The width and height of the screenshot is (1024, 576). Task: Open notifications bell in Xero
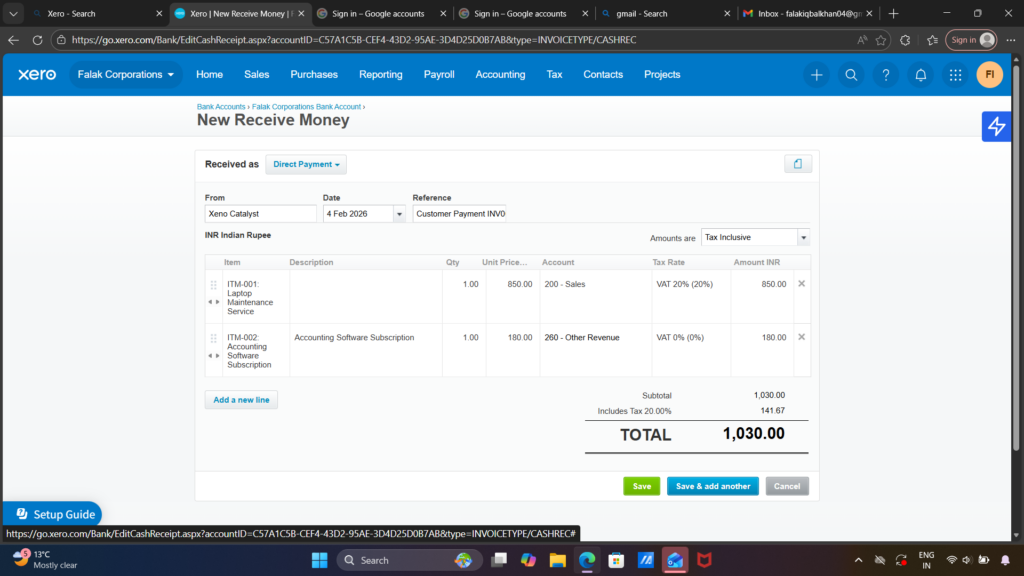point(920,75)
